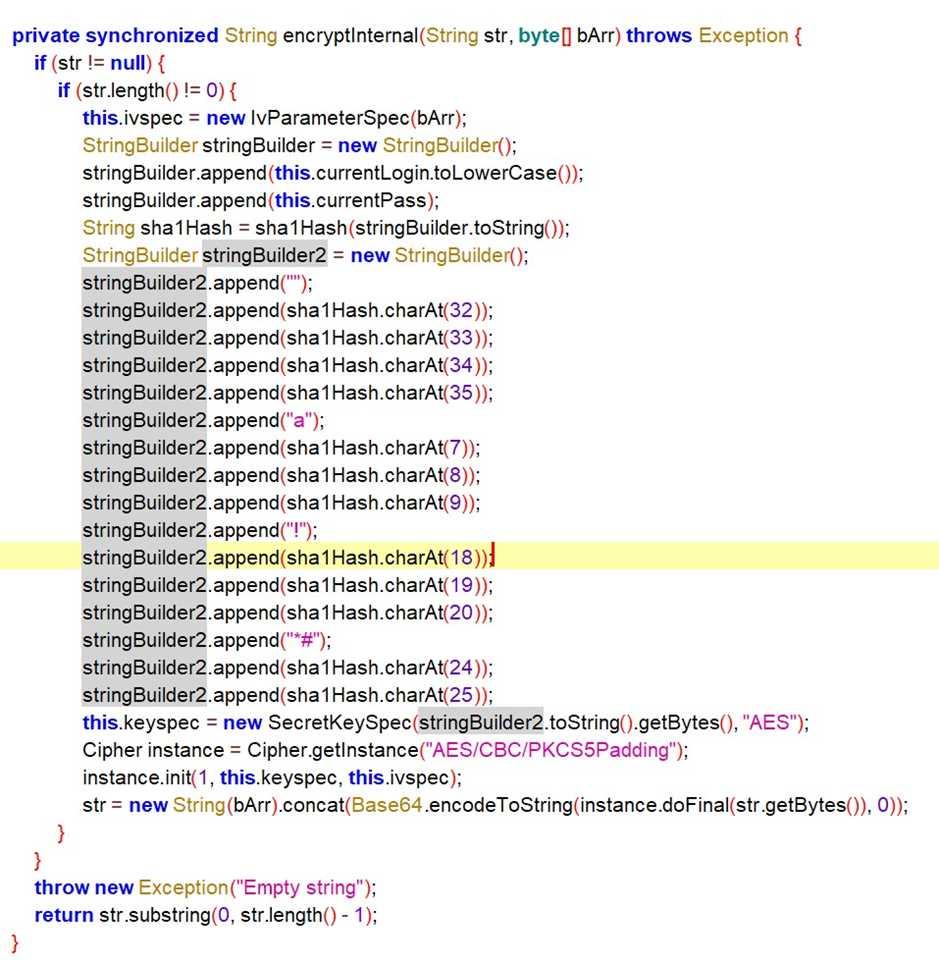Image resolution: width=939 pixels, height=964 pixels.
Task: Click 'instance.init' call line
Action: point(272,778)
